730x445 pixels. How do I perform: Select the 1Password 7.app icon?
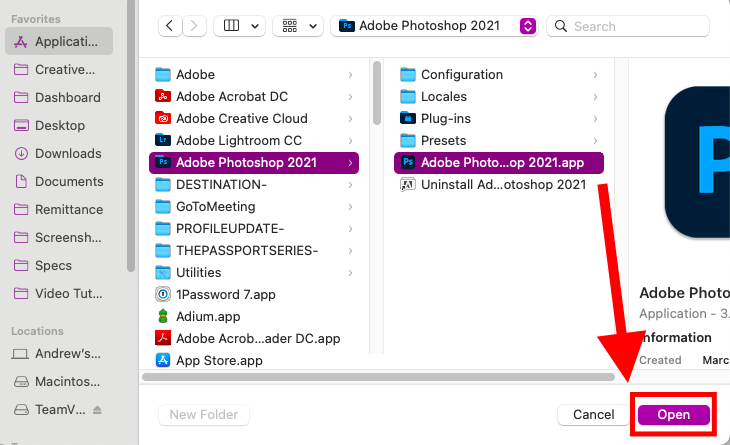coord(162,294)
